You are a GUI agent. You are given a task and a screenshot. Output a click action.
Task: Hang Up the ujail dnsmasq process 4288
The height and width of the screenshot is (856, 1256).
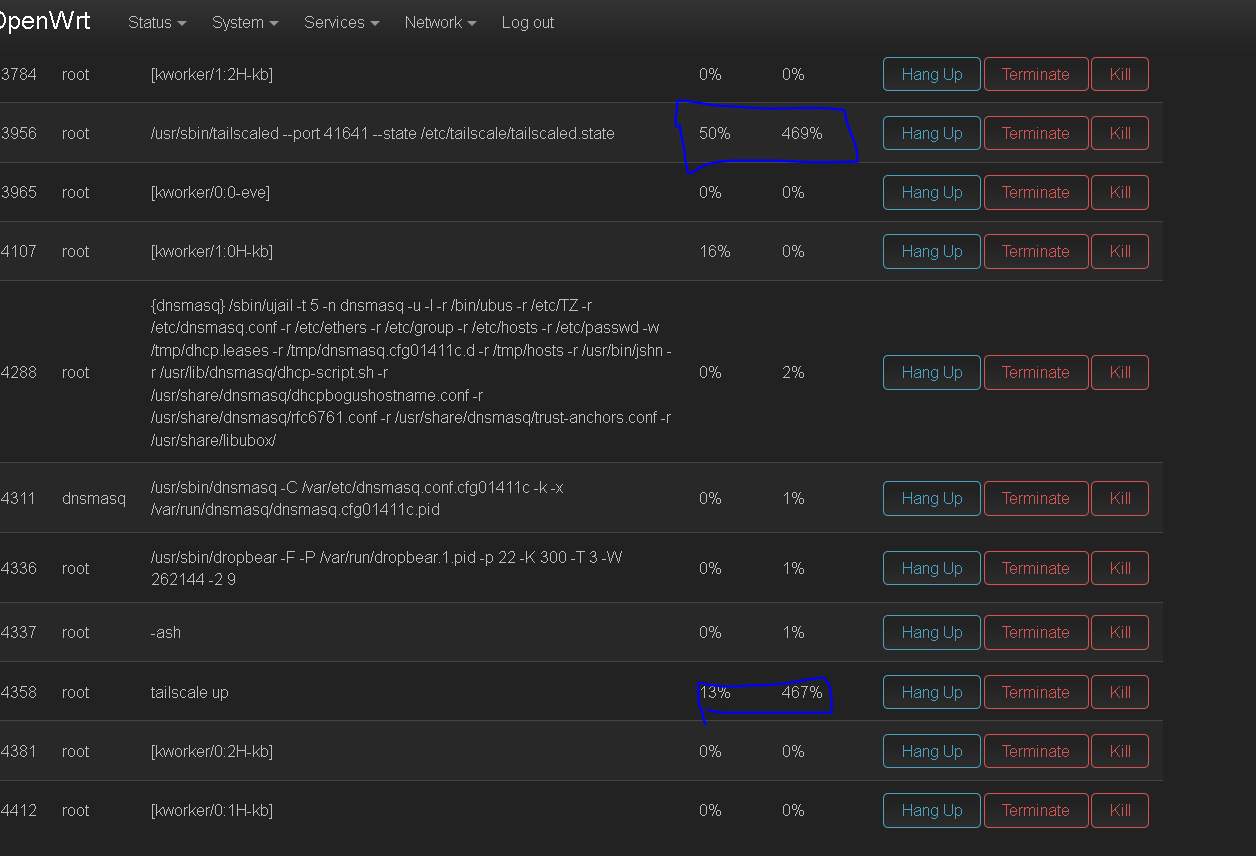tap(932, 372)
